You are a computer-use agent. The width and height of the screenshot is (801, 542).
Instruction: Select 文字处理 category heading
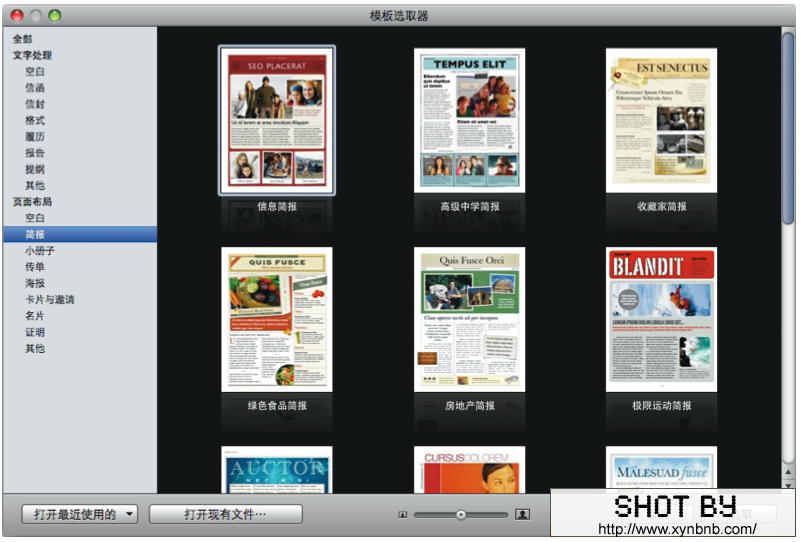pos(32,55)
